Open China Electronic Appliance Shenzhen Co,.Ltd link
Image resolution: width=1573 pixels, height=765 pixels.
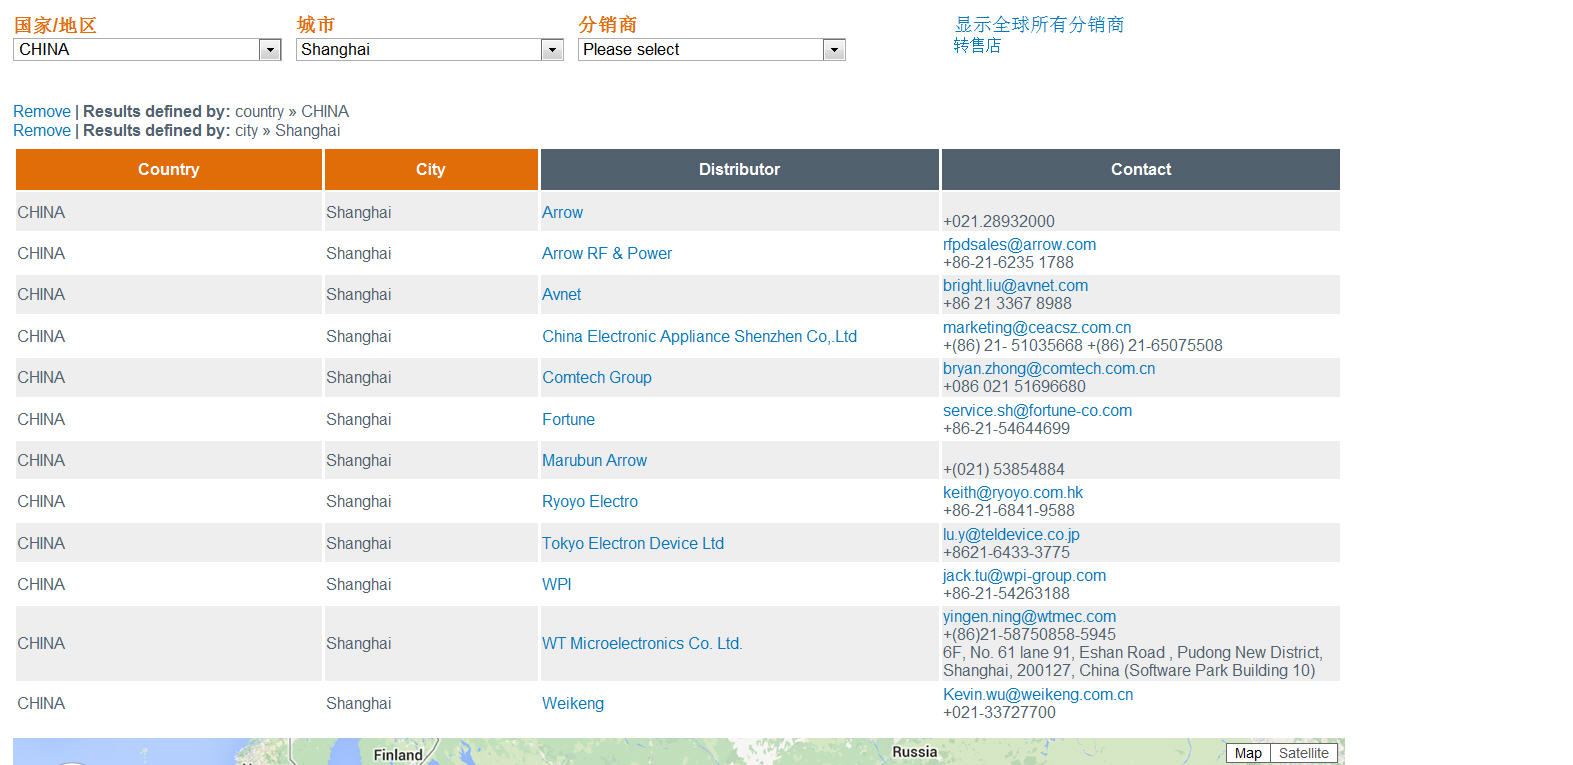[699, 336]
